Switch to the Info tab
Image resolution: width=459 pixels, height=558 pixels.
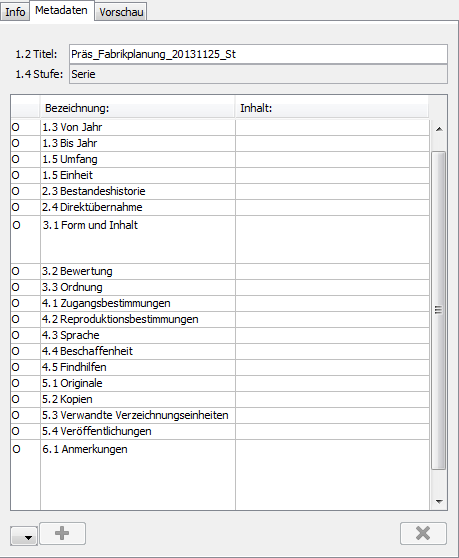15,12
